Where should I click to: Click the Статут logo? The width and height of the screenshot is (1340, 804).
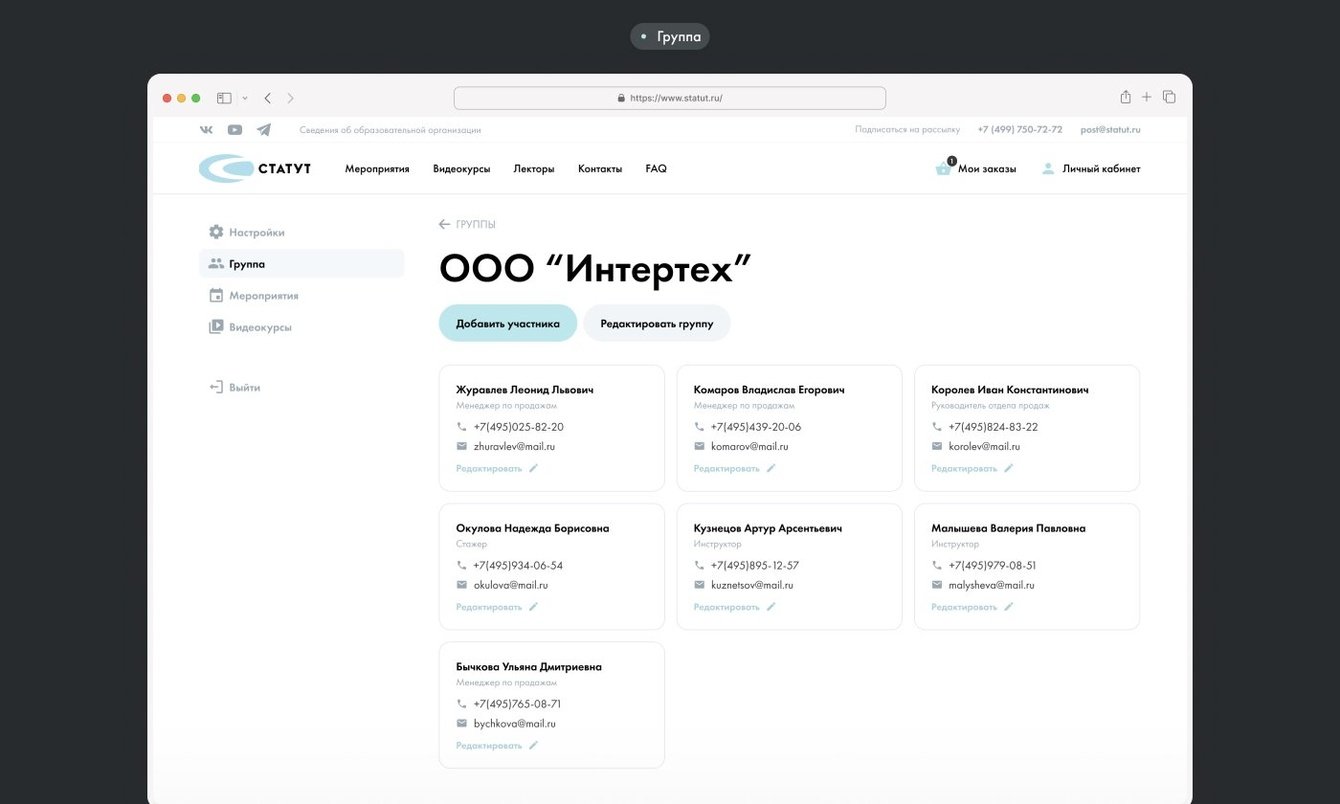tap(255, 169)
